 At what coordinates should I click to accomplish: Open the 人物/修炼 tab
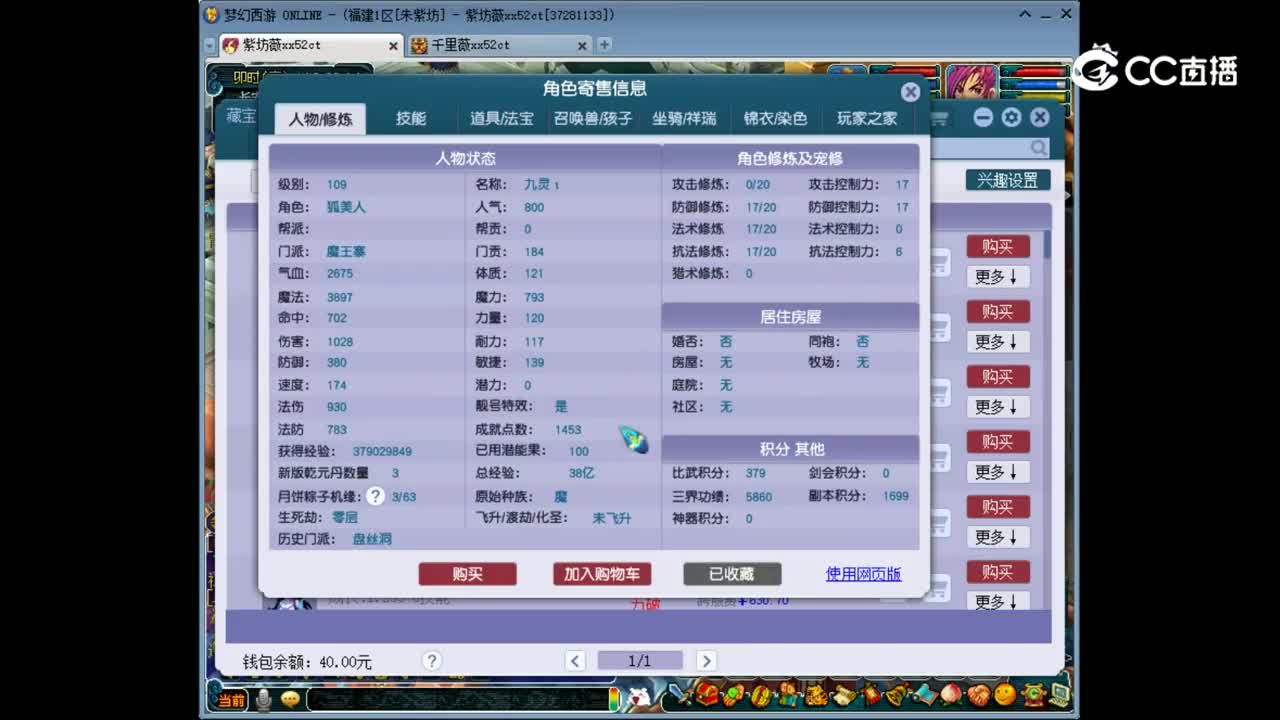tap(320, 119)
